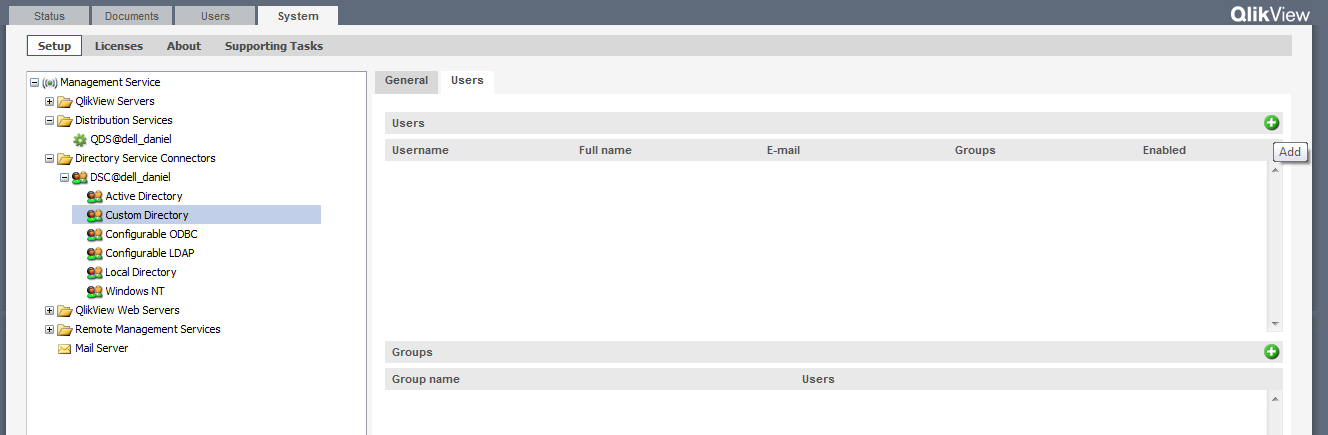Click the DSC@dell_daniel users icon
The width and height of the screenshot is (1328, 435).
click(80, 177)
